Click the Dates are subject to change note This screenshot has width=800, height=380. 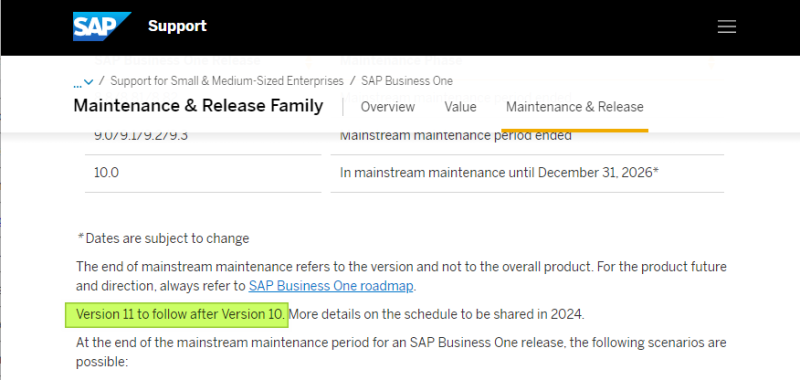(x=163, y=238)
